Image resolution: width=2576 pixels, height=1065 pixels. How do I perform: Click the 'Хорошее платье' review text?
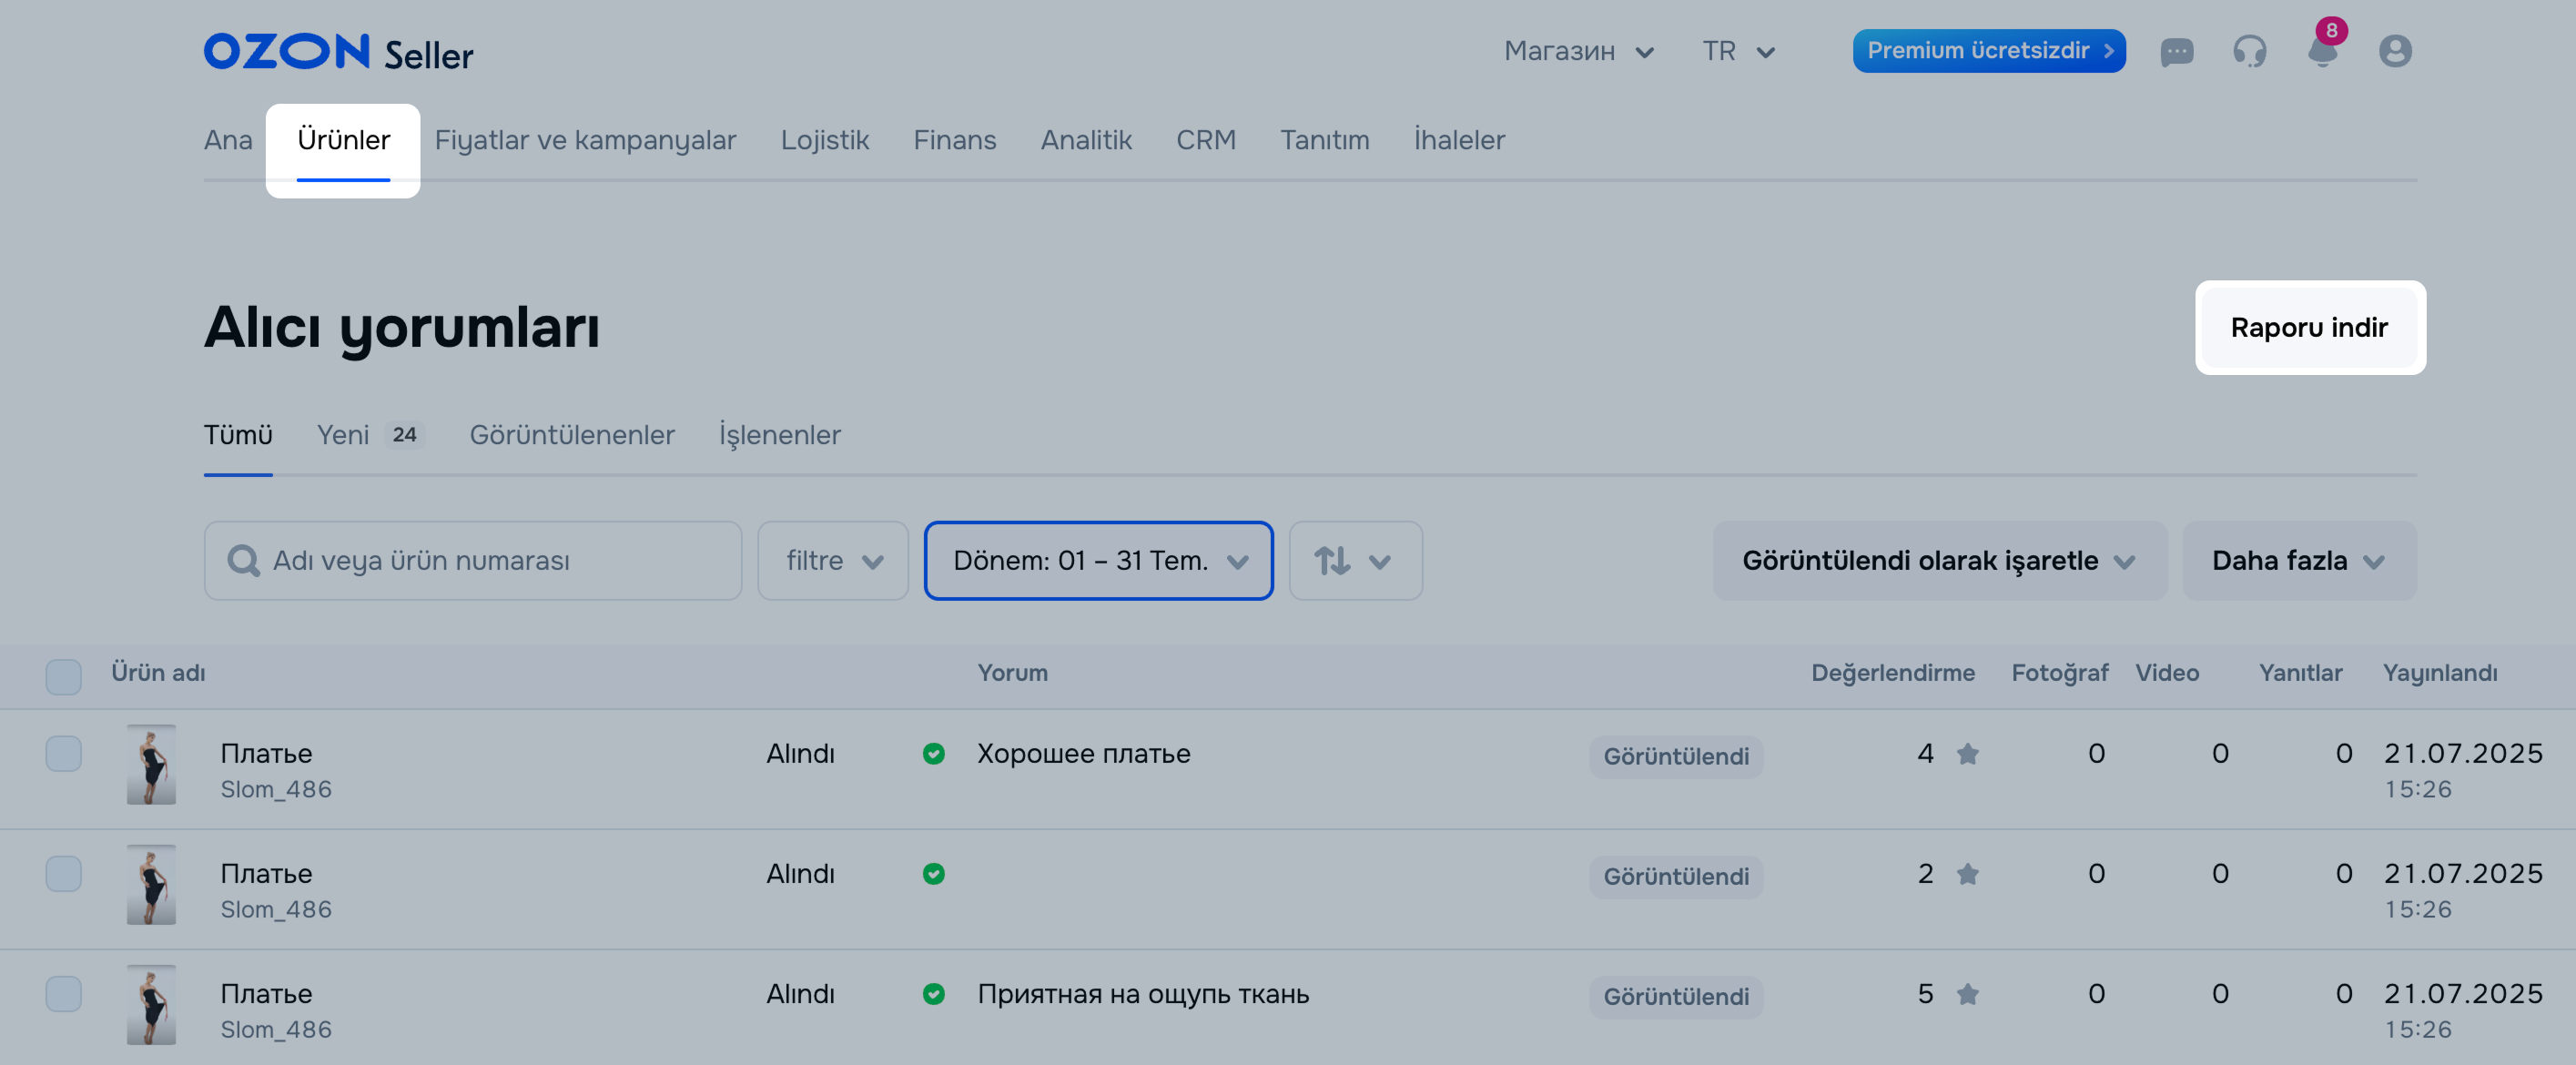(1083, 754)
